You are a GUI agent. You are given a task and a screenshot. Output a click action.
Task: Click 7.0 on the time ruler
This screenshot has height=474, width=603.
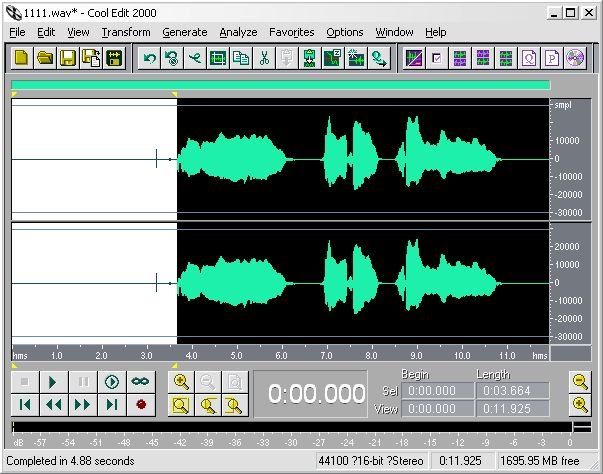pos(326,355)
